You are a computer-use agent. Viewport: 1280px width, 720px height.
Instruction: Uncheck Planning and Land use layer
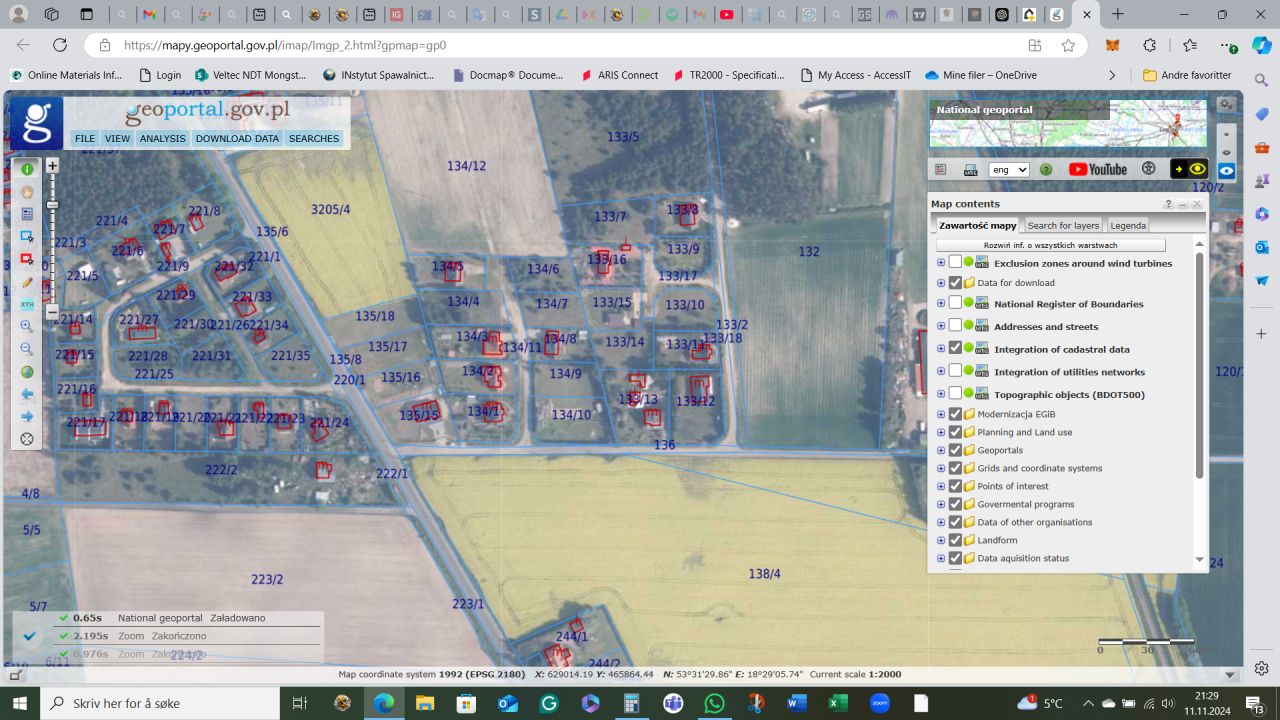[955, 432]
